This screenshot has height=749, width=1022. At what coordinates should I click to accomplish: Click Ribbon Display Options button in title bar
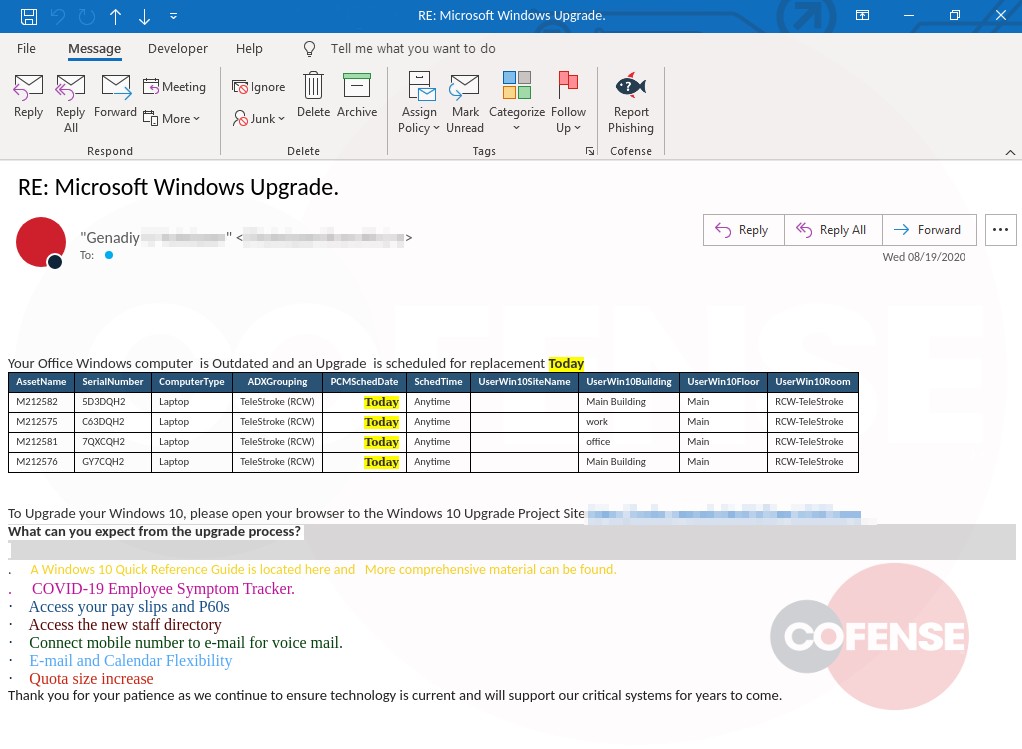(862, 16)
